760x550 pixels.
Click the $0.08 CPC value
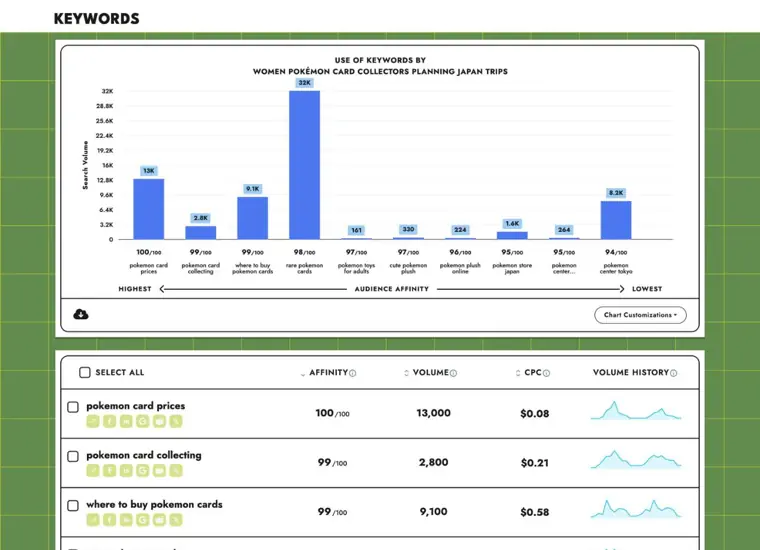(535, 414)
